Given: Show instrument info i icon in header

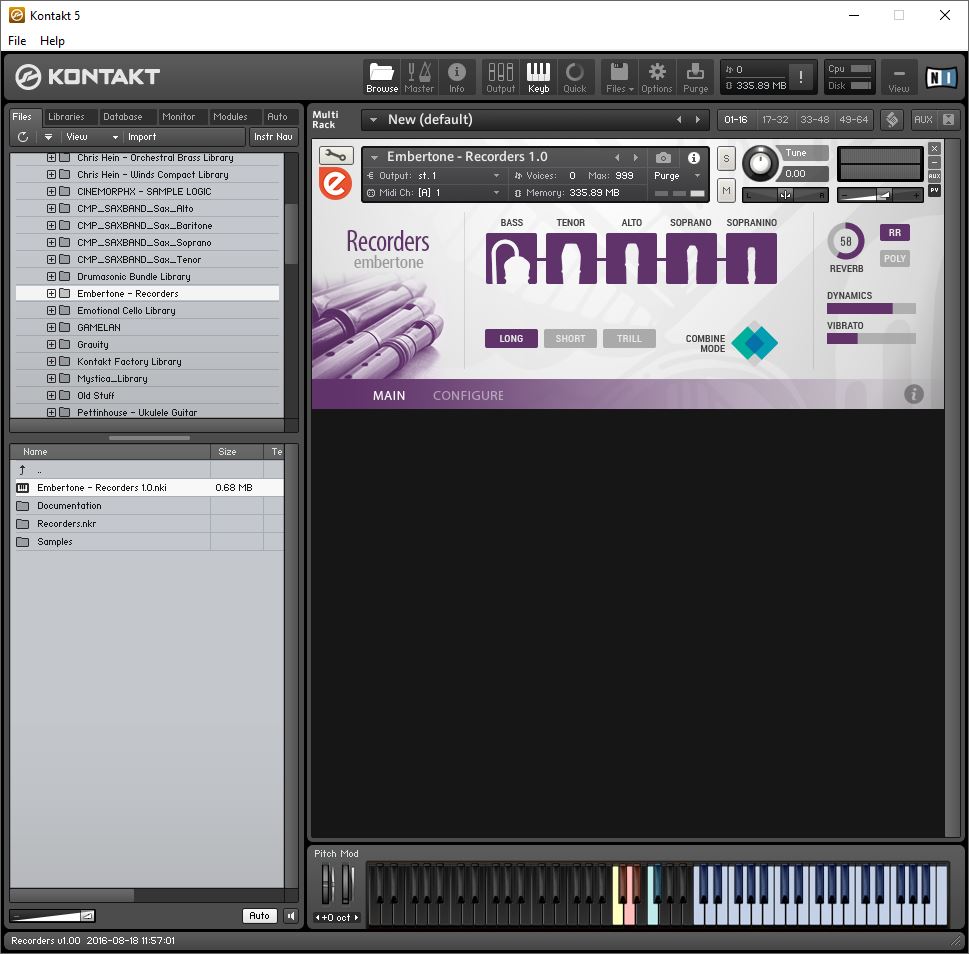Looking at the screenshot, I should (693, 158).
